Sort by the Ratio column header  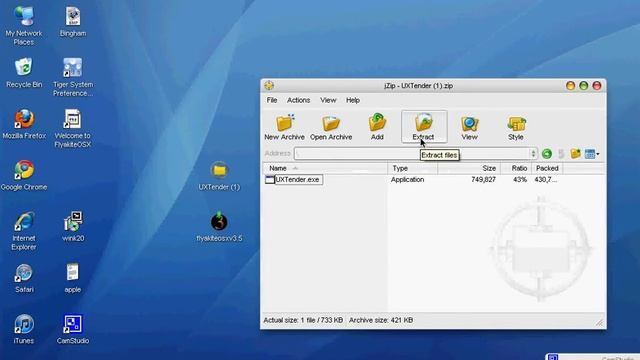pos(516,168)
